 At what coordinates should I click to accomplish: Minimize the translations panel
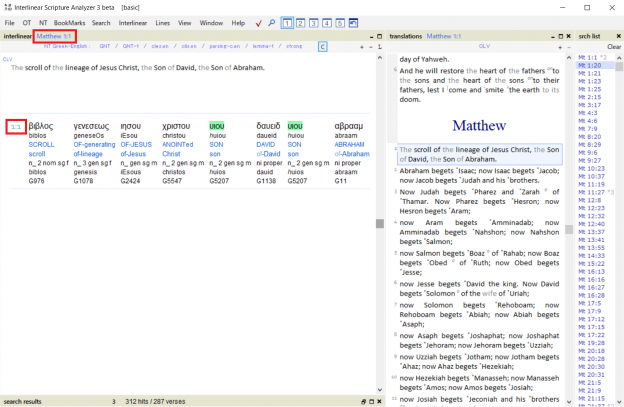click(553, 37)
